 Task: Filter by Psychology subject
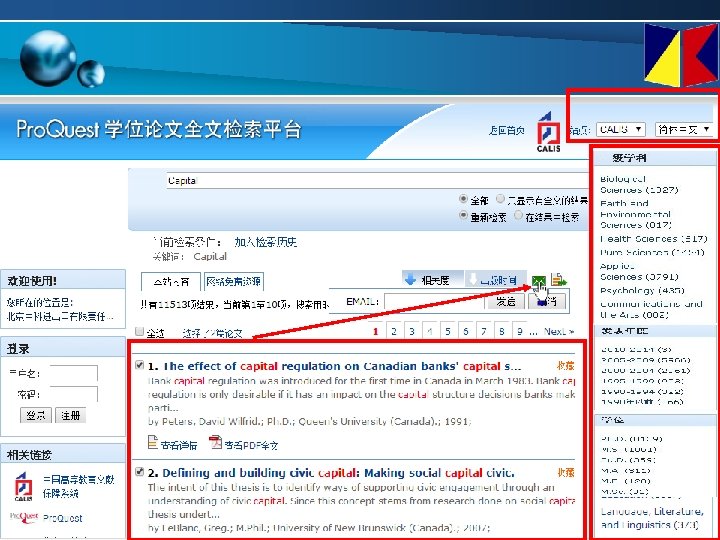coord(642,290)
